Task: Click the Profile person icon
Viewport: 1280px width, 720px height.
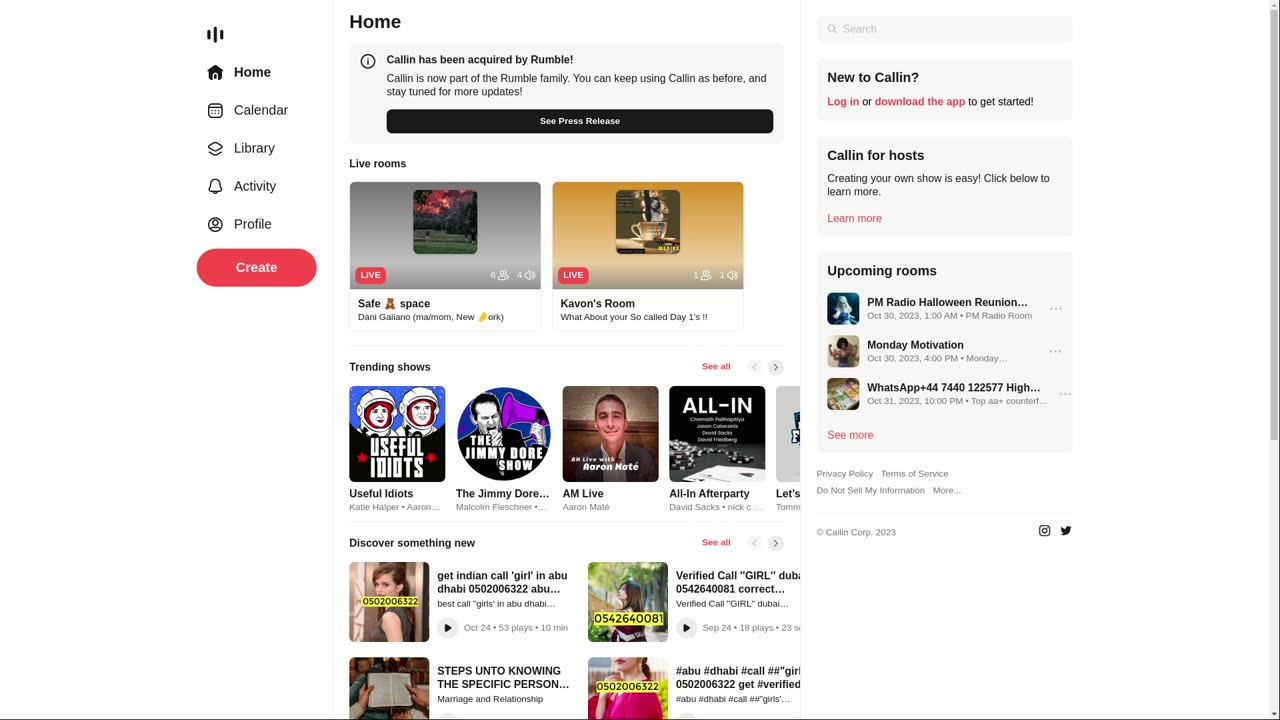Action: point(215,224)
